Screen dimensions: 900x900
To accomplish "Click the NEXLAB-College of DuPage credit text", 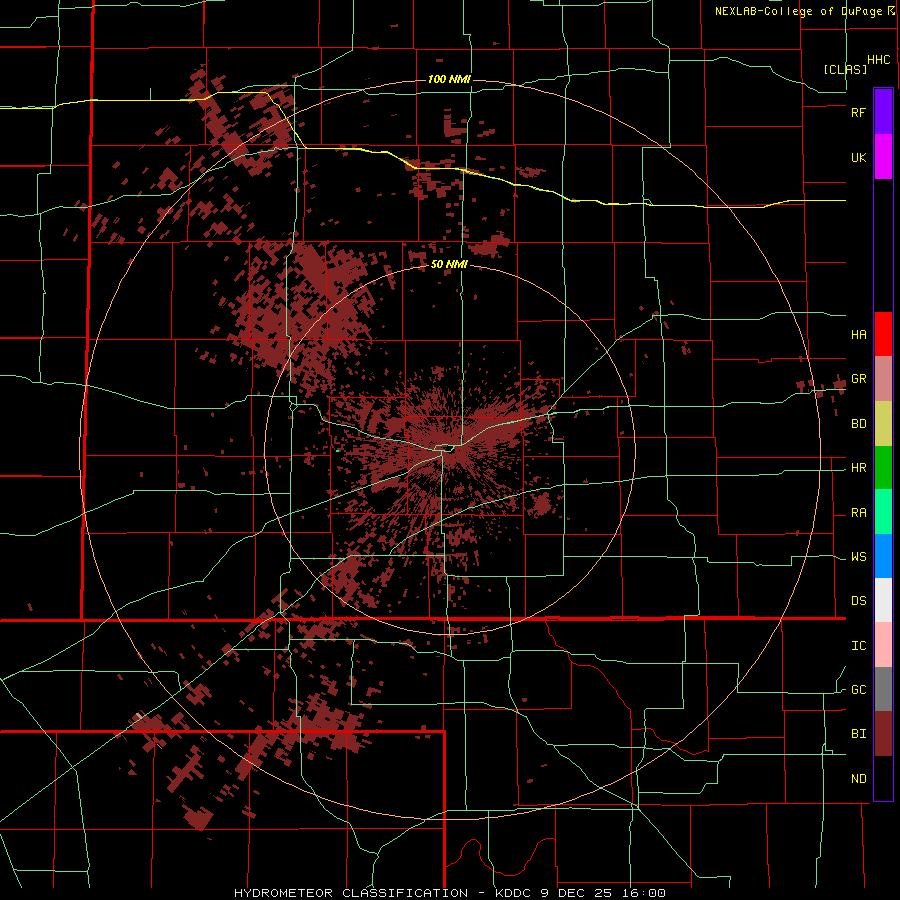I will (x=799, y=11).
